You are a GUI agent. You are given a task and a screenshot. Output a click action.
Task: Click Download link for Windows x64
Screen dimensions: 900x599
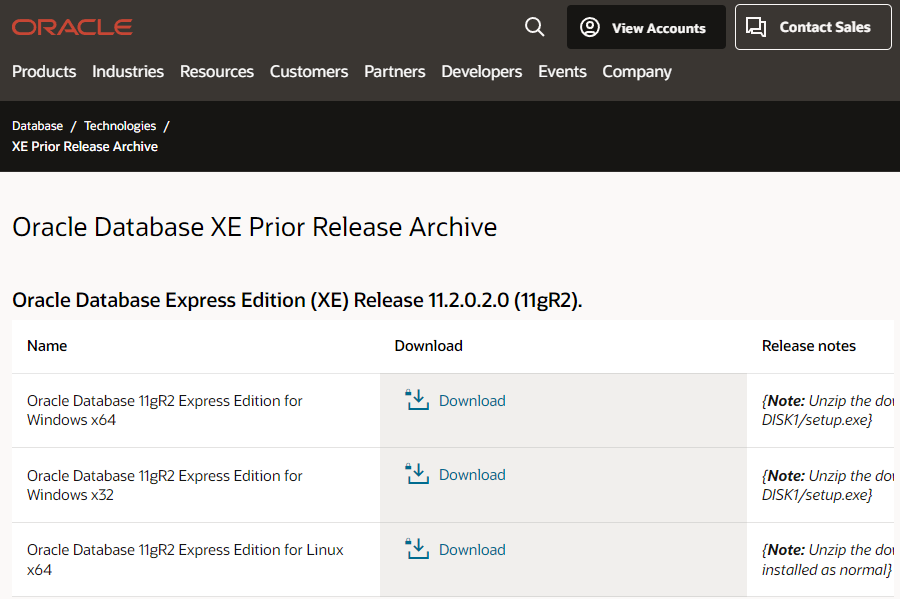(472, 400)
